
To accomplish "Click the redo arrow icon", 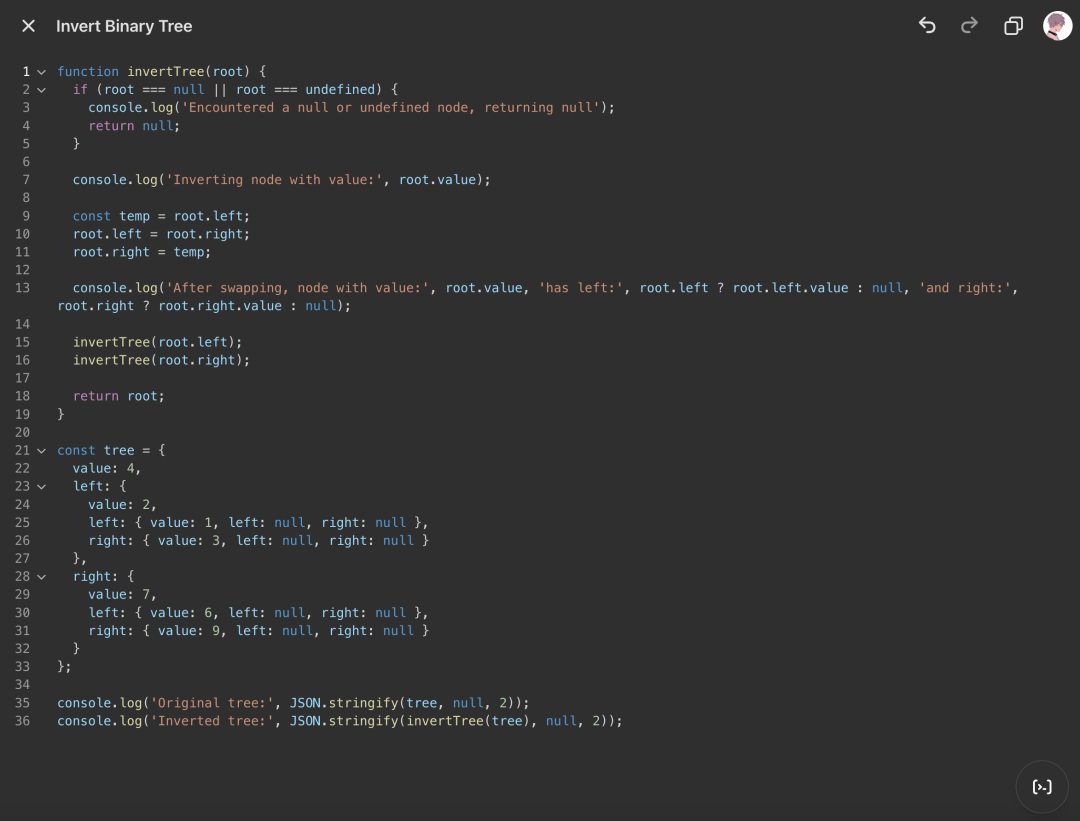I will [969, 26].
